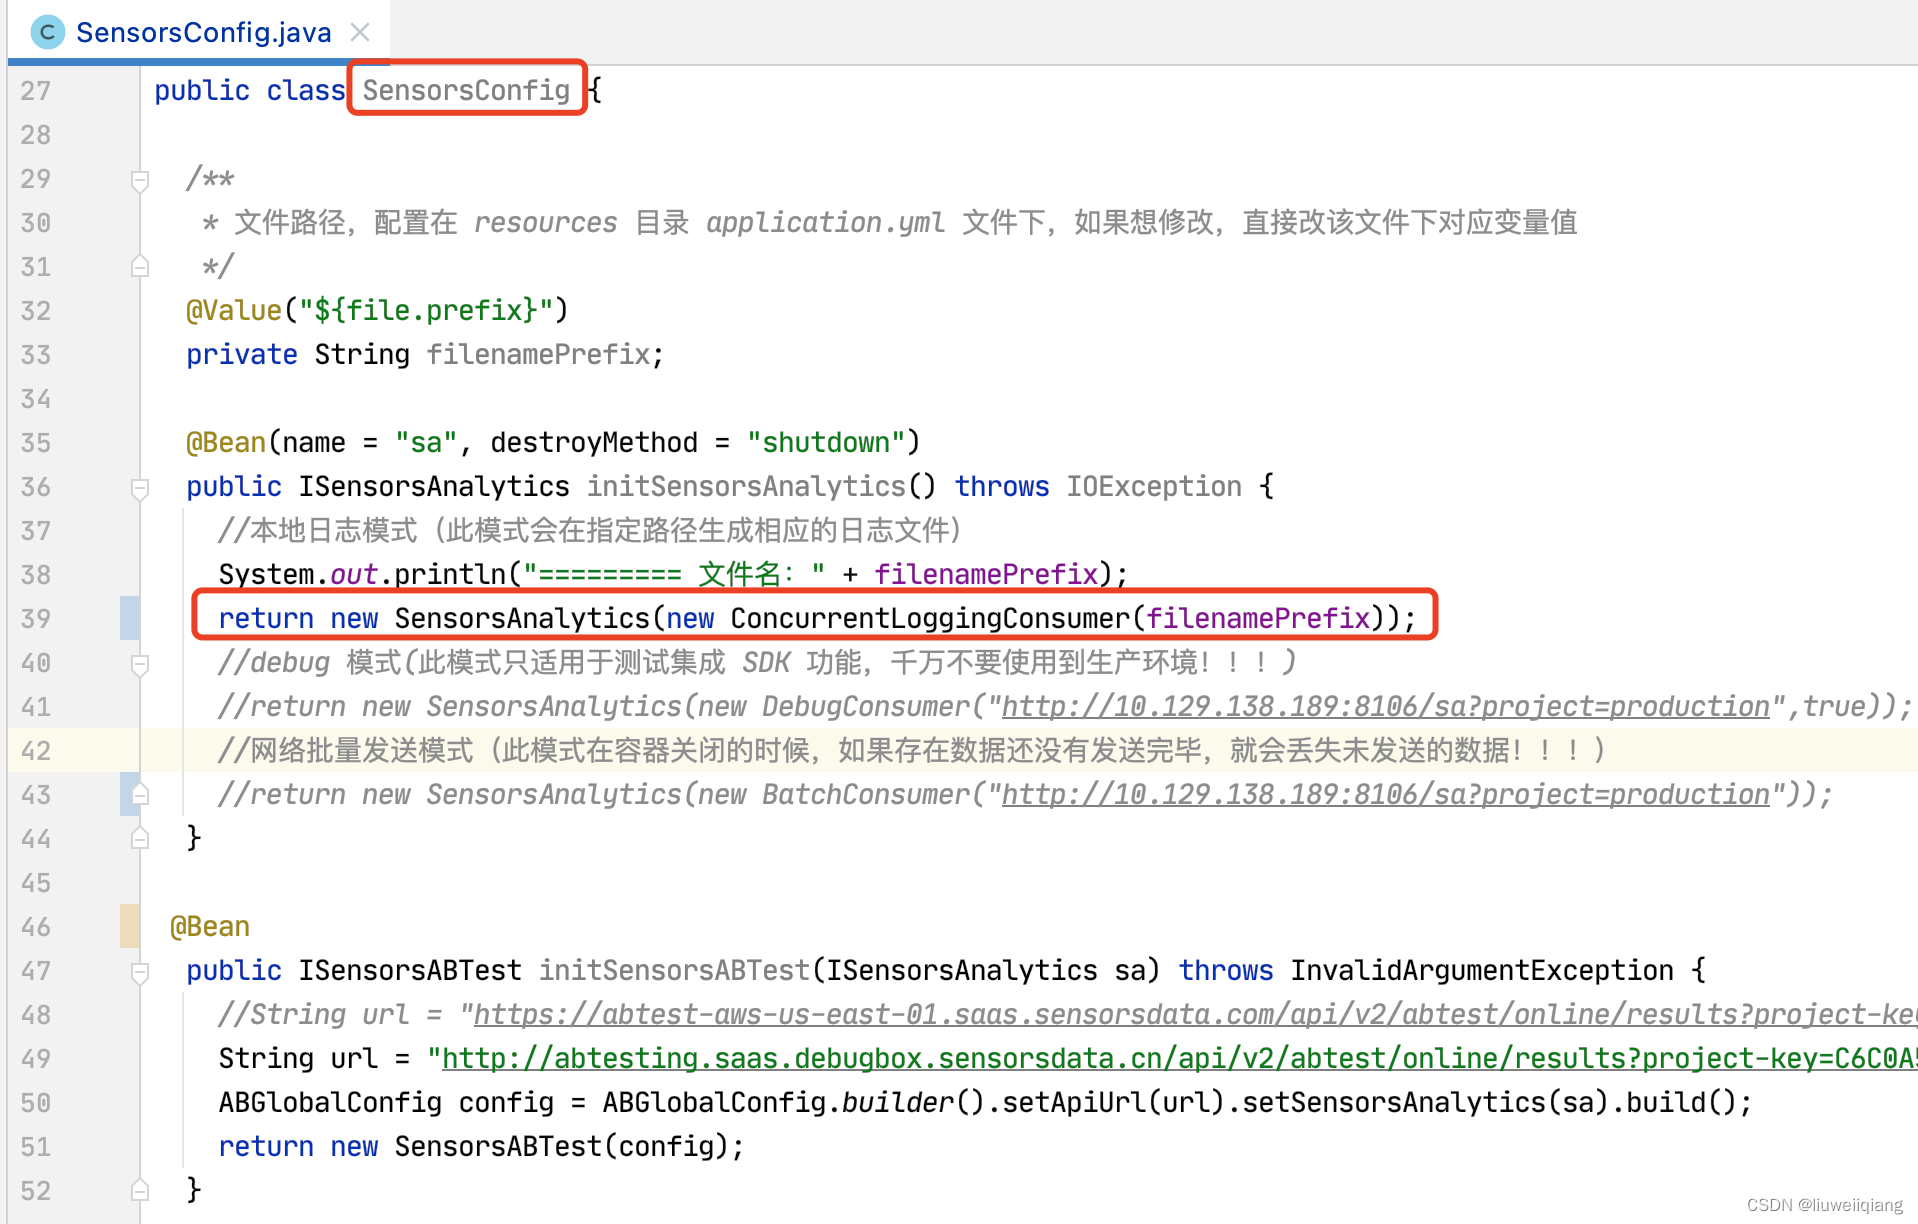The height and width of the screenshot is (1224, 1918).
Task: Click SensorsABTest(config) on line 51
Action: pyautogui.click(x=562, y=1146)
